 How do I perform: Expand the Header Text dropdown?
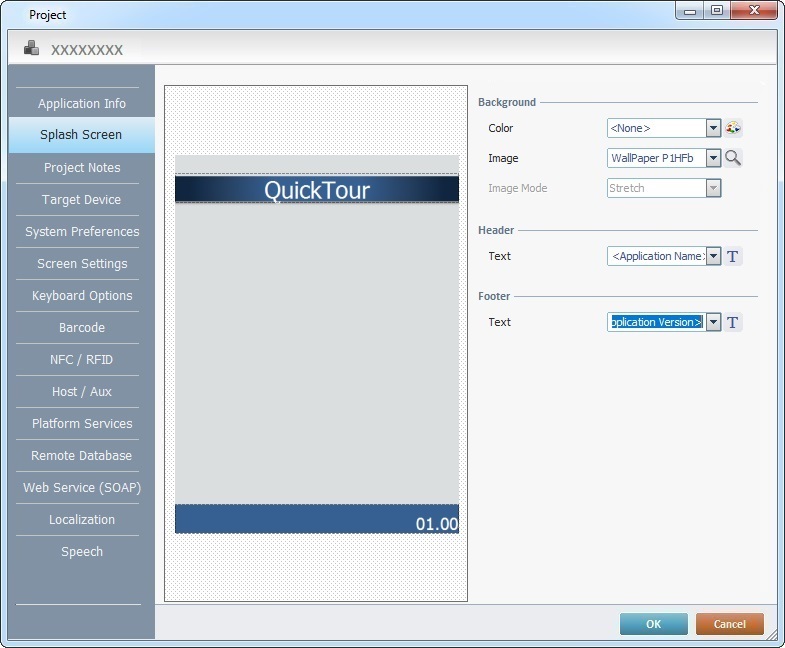[x=713, y=256]
